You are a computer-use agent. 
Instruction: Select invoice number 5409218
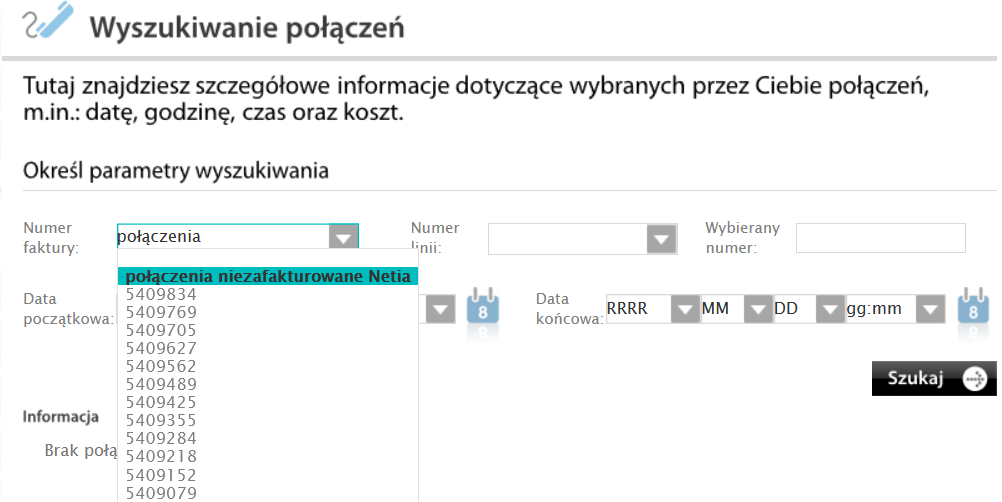(161, 456)
